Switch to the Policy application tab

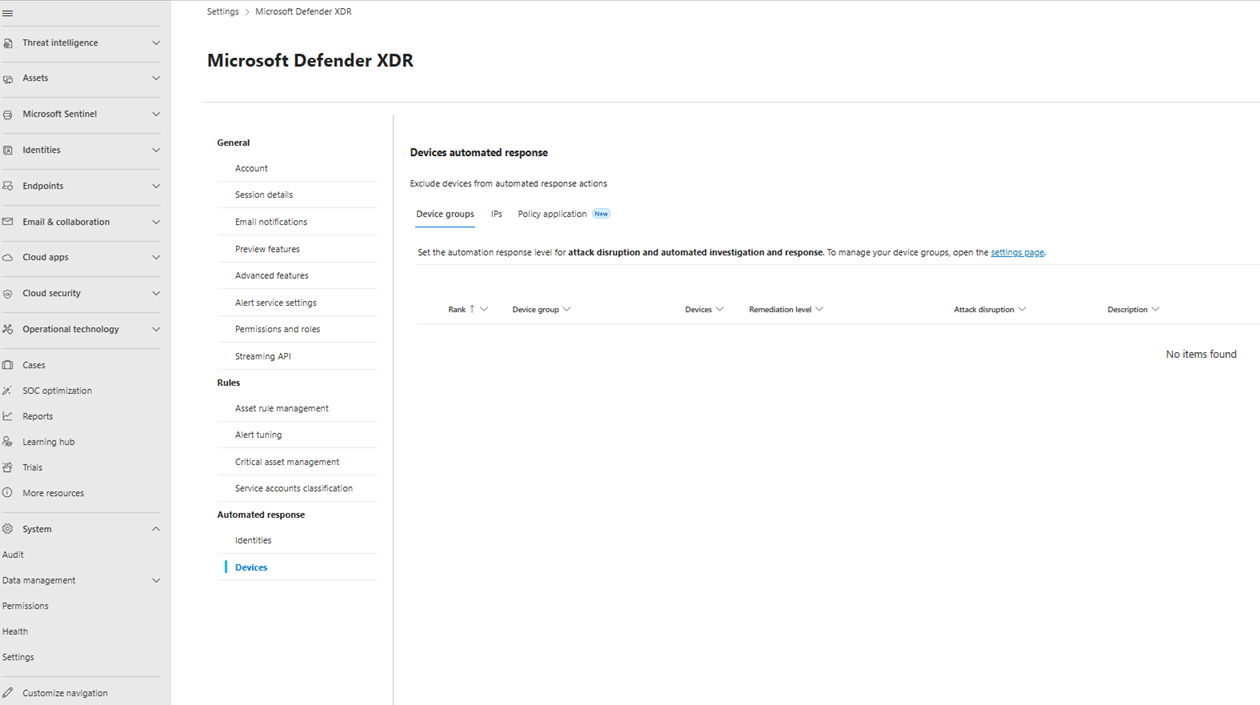click(x=552, y=214)
